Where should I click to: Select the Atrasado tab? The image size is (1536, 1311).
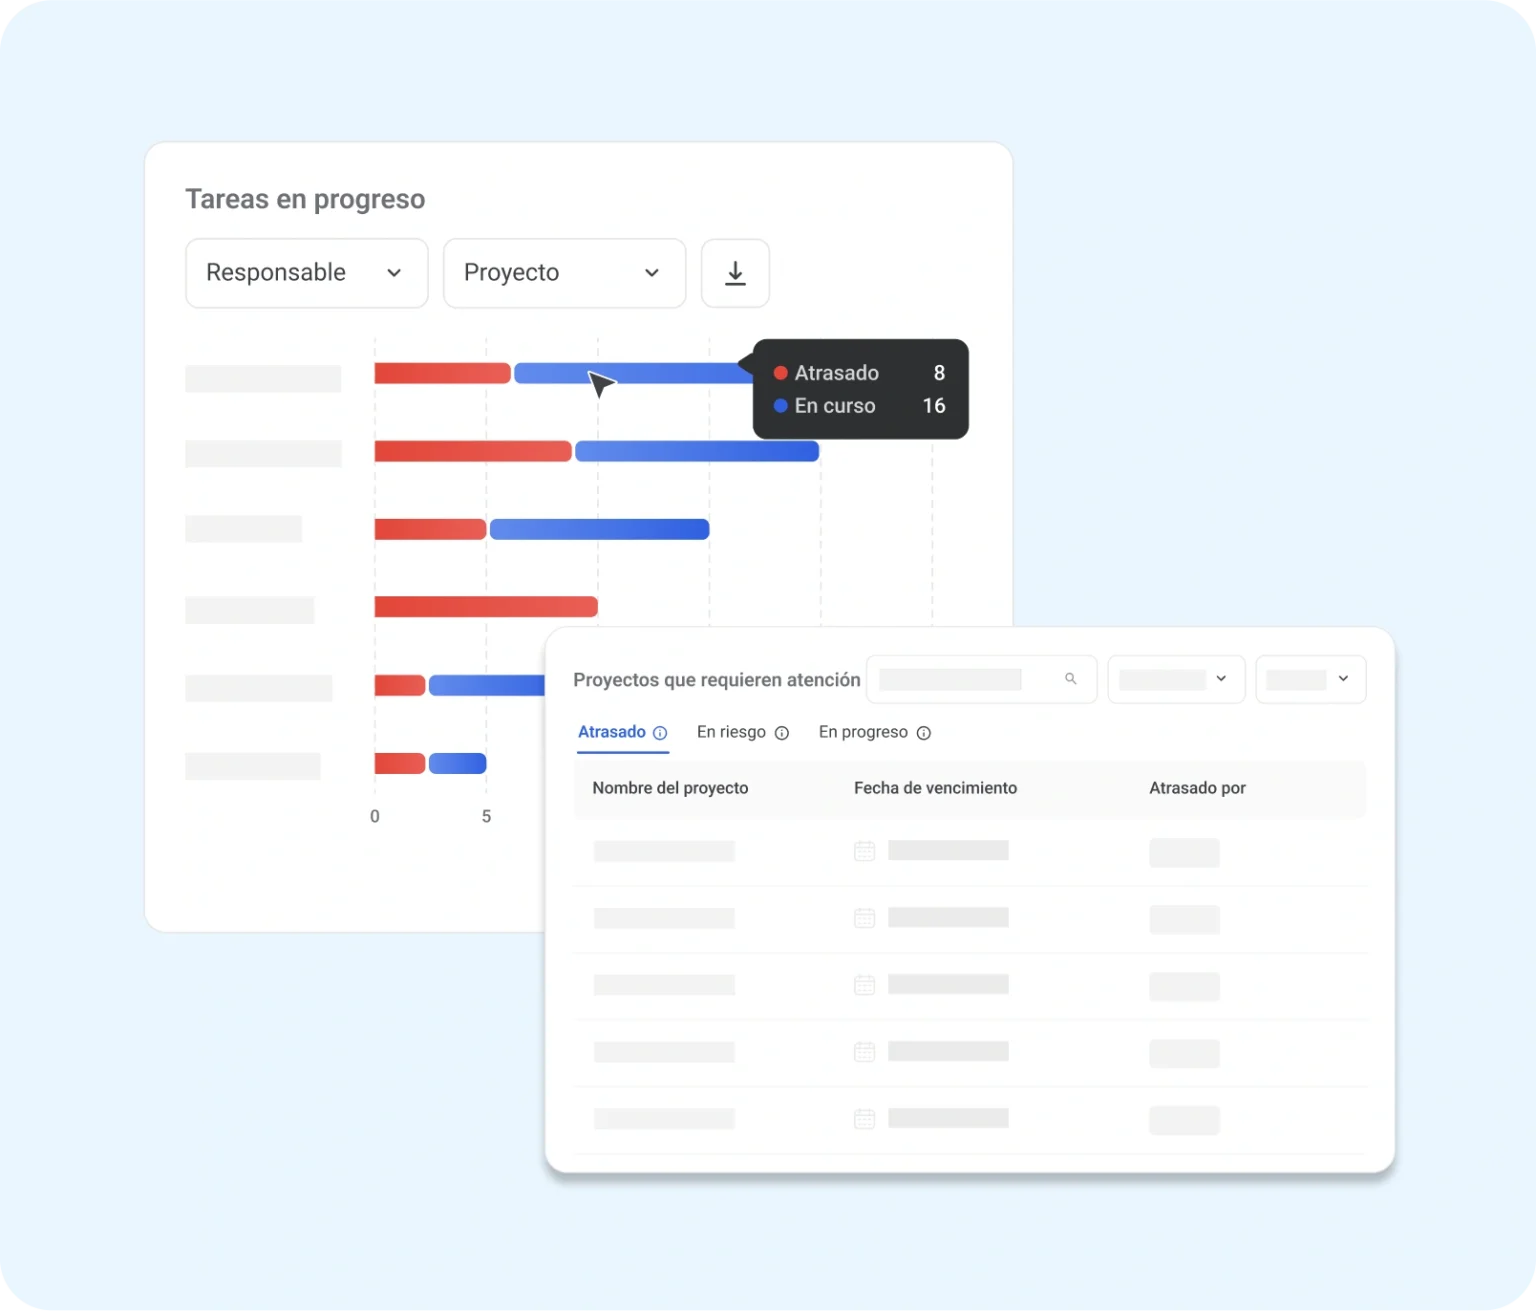(611, 732)
